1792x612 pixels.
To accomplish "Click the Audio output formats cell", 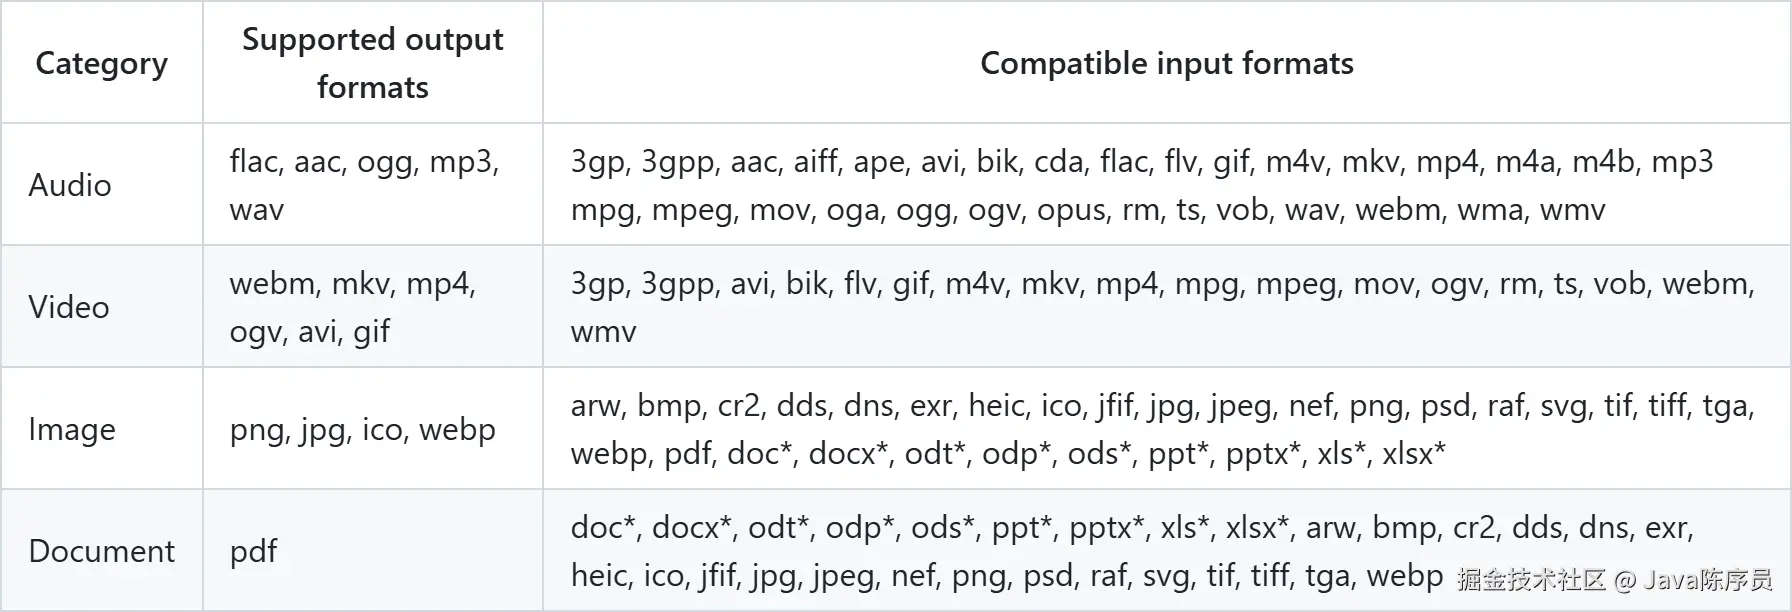I will 373,185.
